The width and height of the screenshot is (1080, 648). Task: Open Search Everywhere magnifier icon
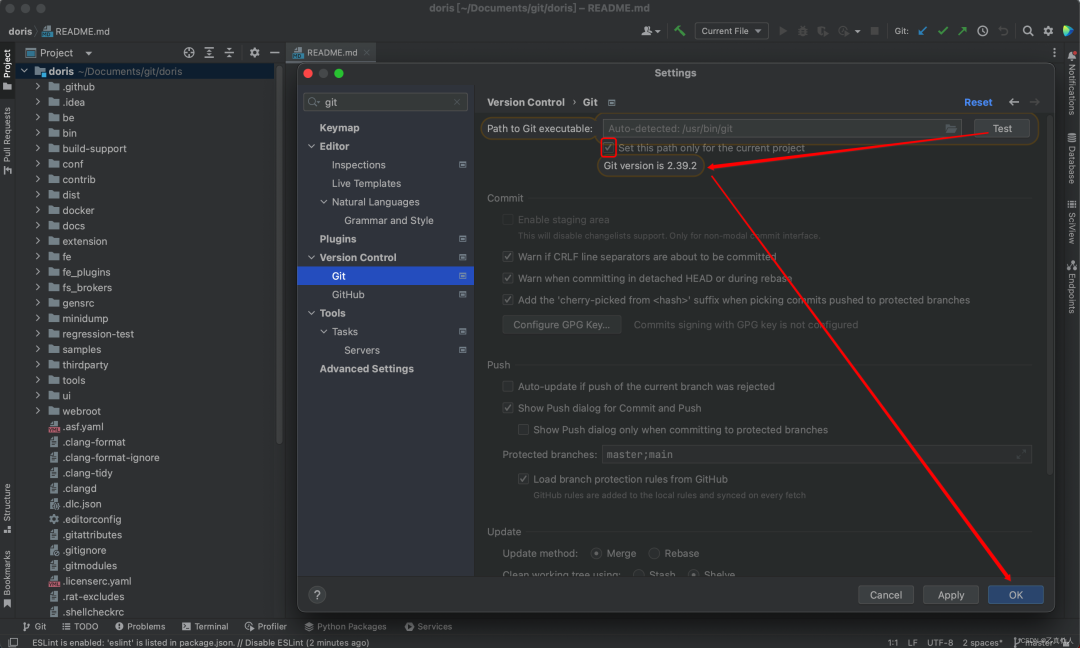pos(1028,31)
